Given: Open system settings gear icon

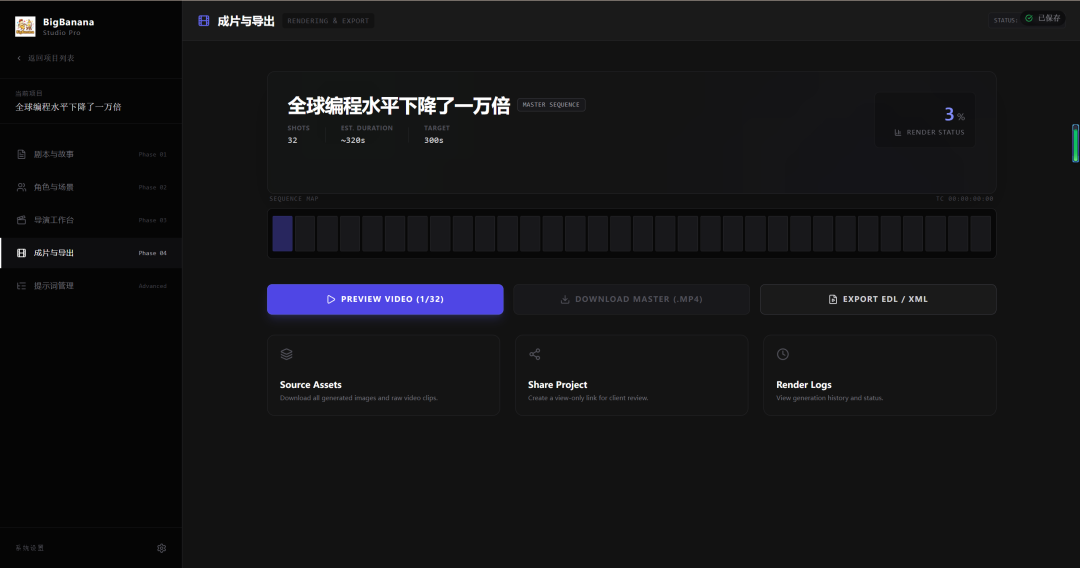Looking at the screenshot, I should click(162, 548).
